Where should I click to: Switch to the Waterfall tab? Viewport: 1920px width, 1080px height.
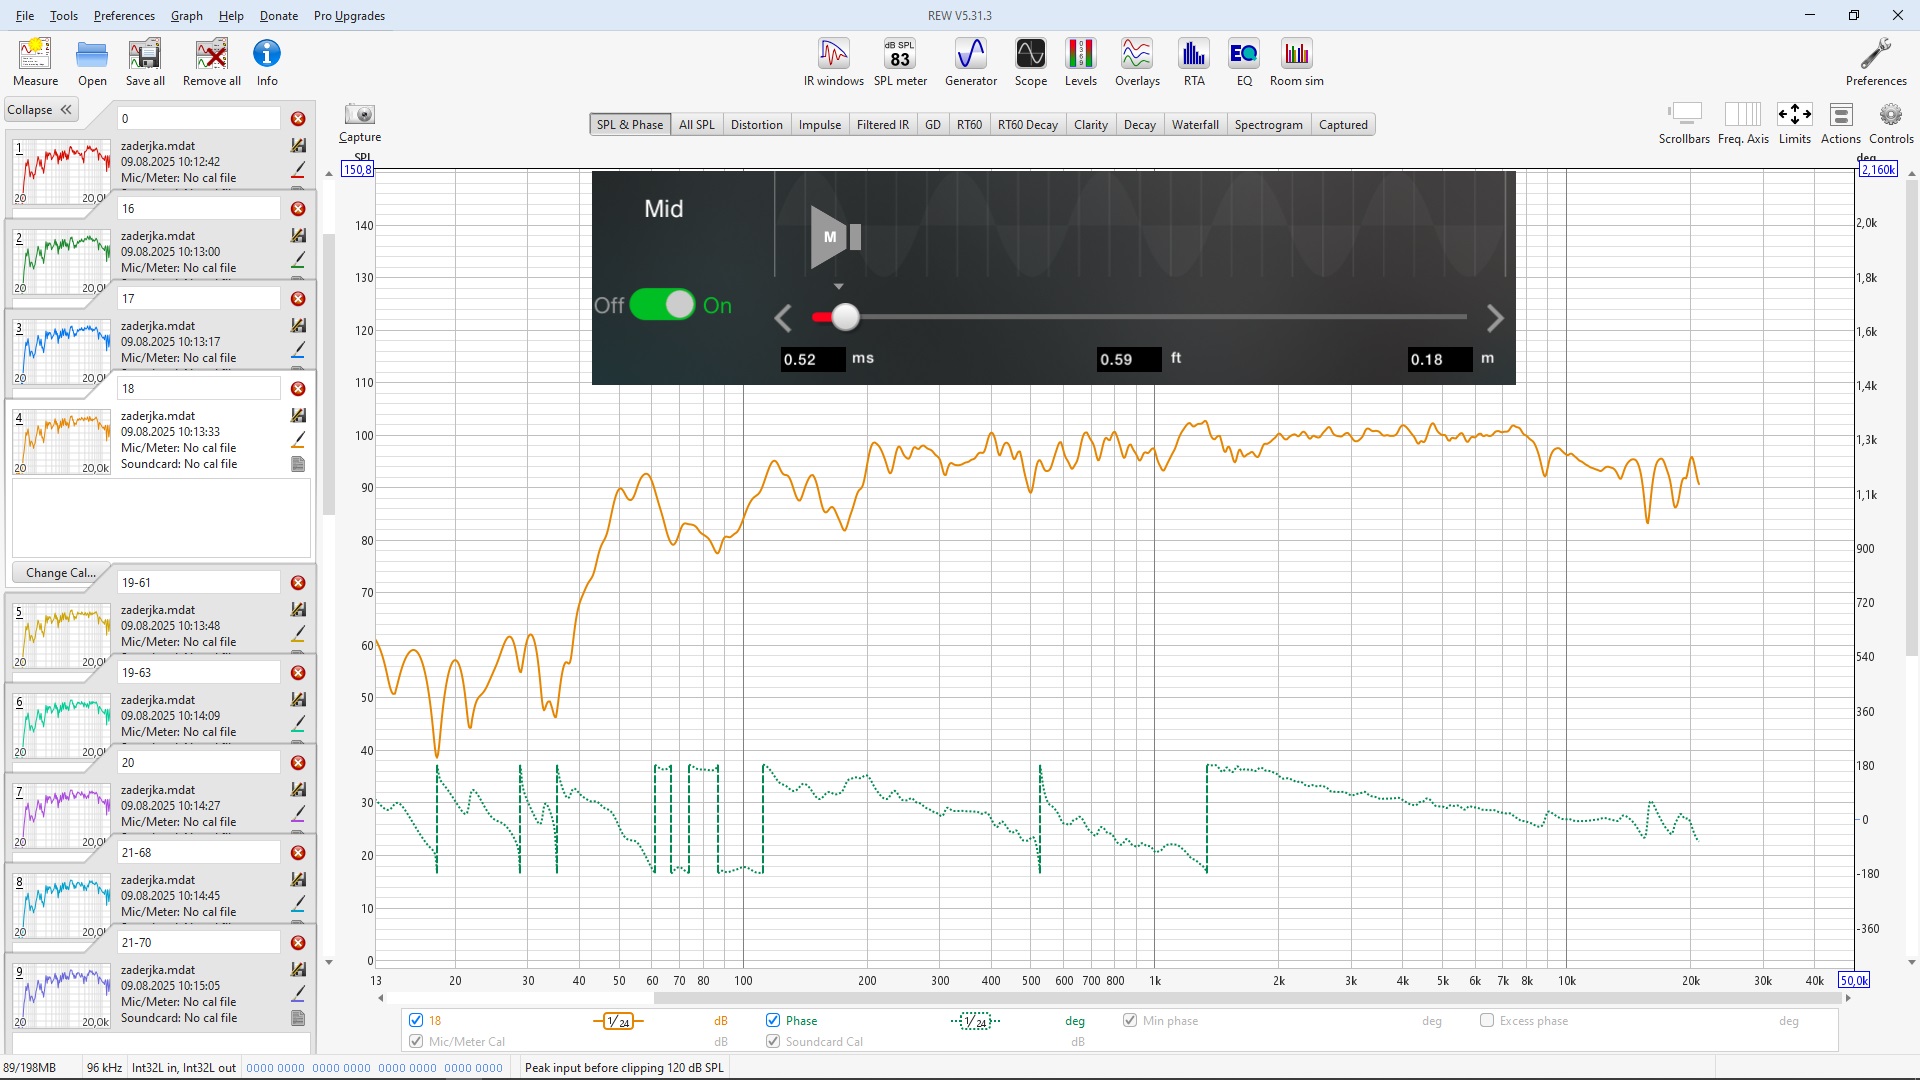point(1194,125)
